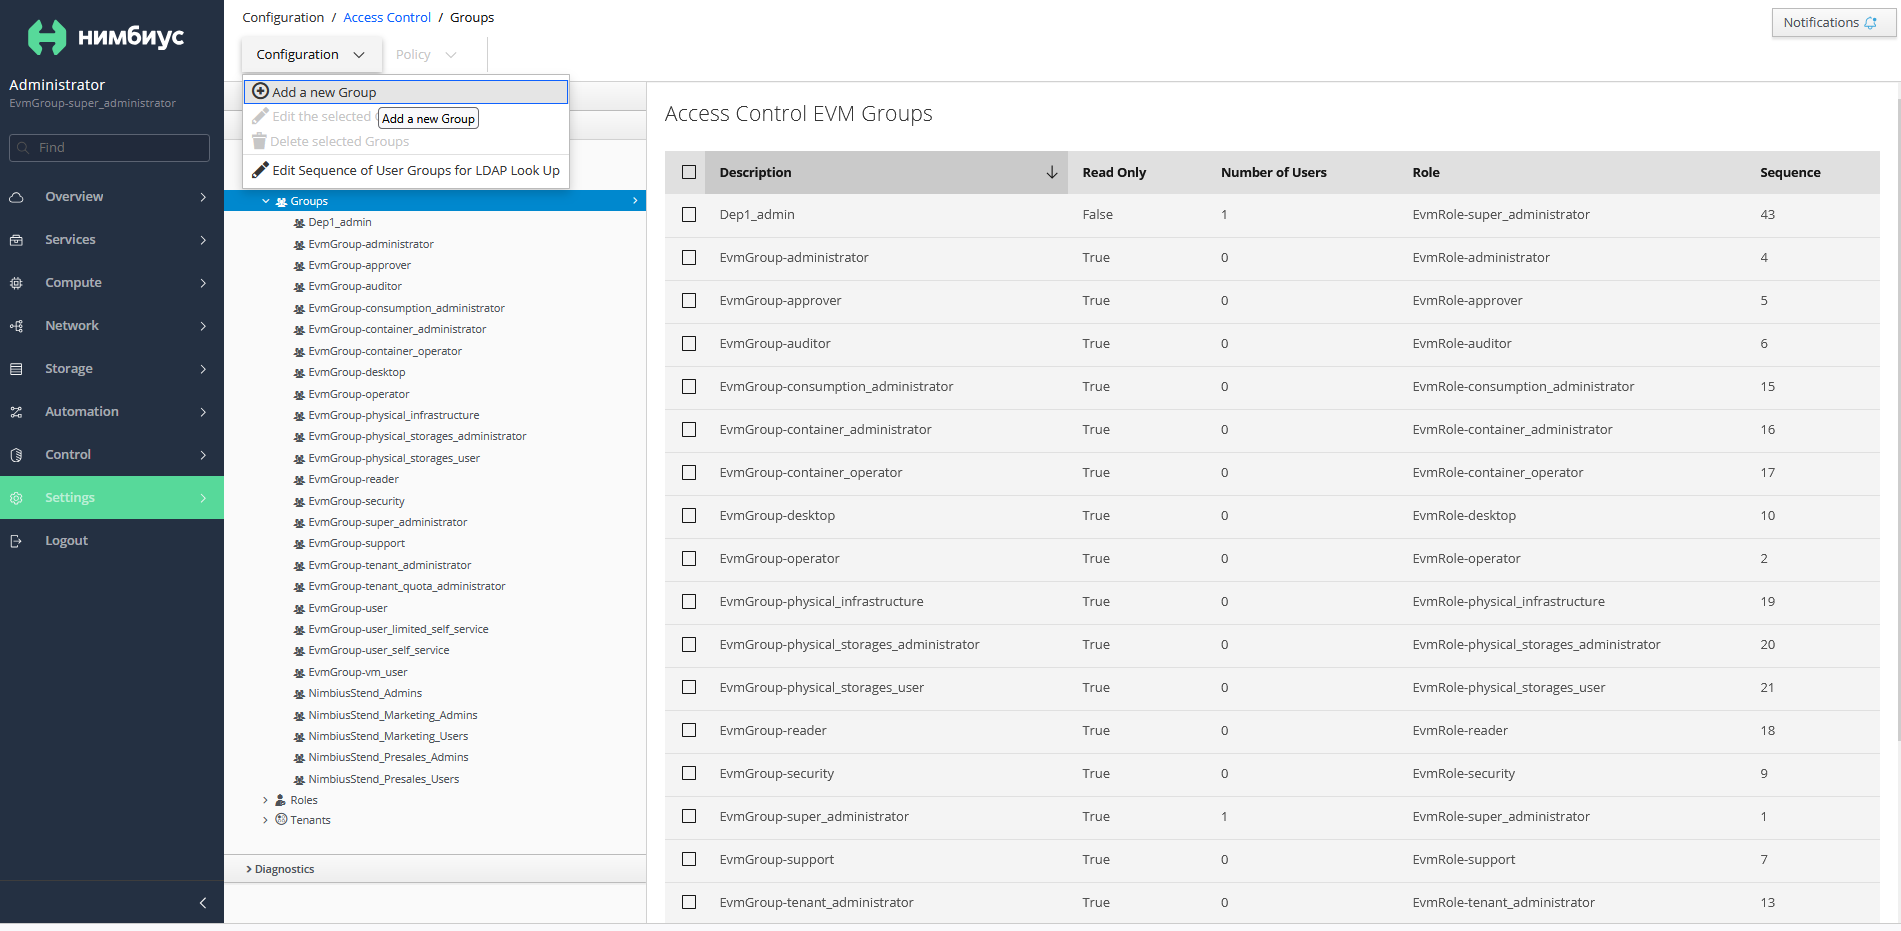Screen dimensions: 1901x931
Task: Open EvmGroup-tenant_administrator in the tree
Action: click(x=389, y=566)
